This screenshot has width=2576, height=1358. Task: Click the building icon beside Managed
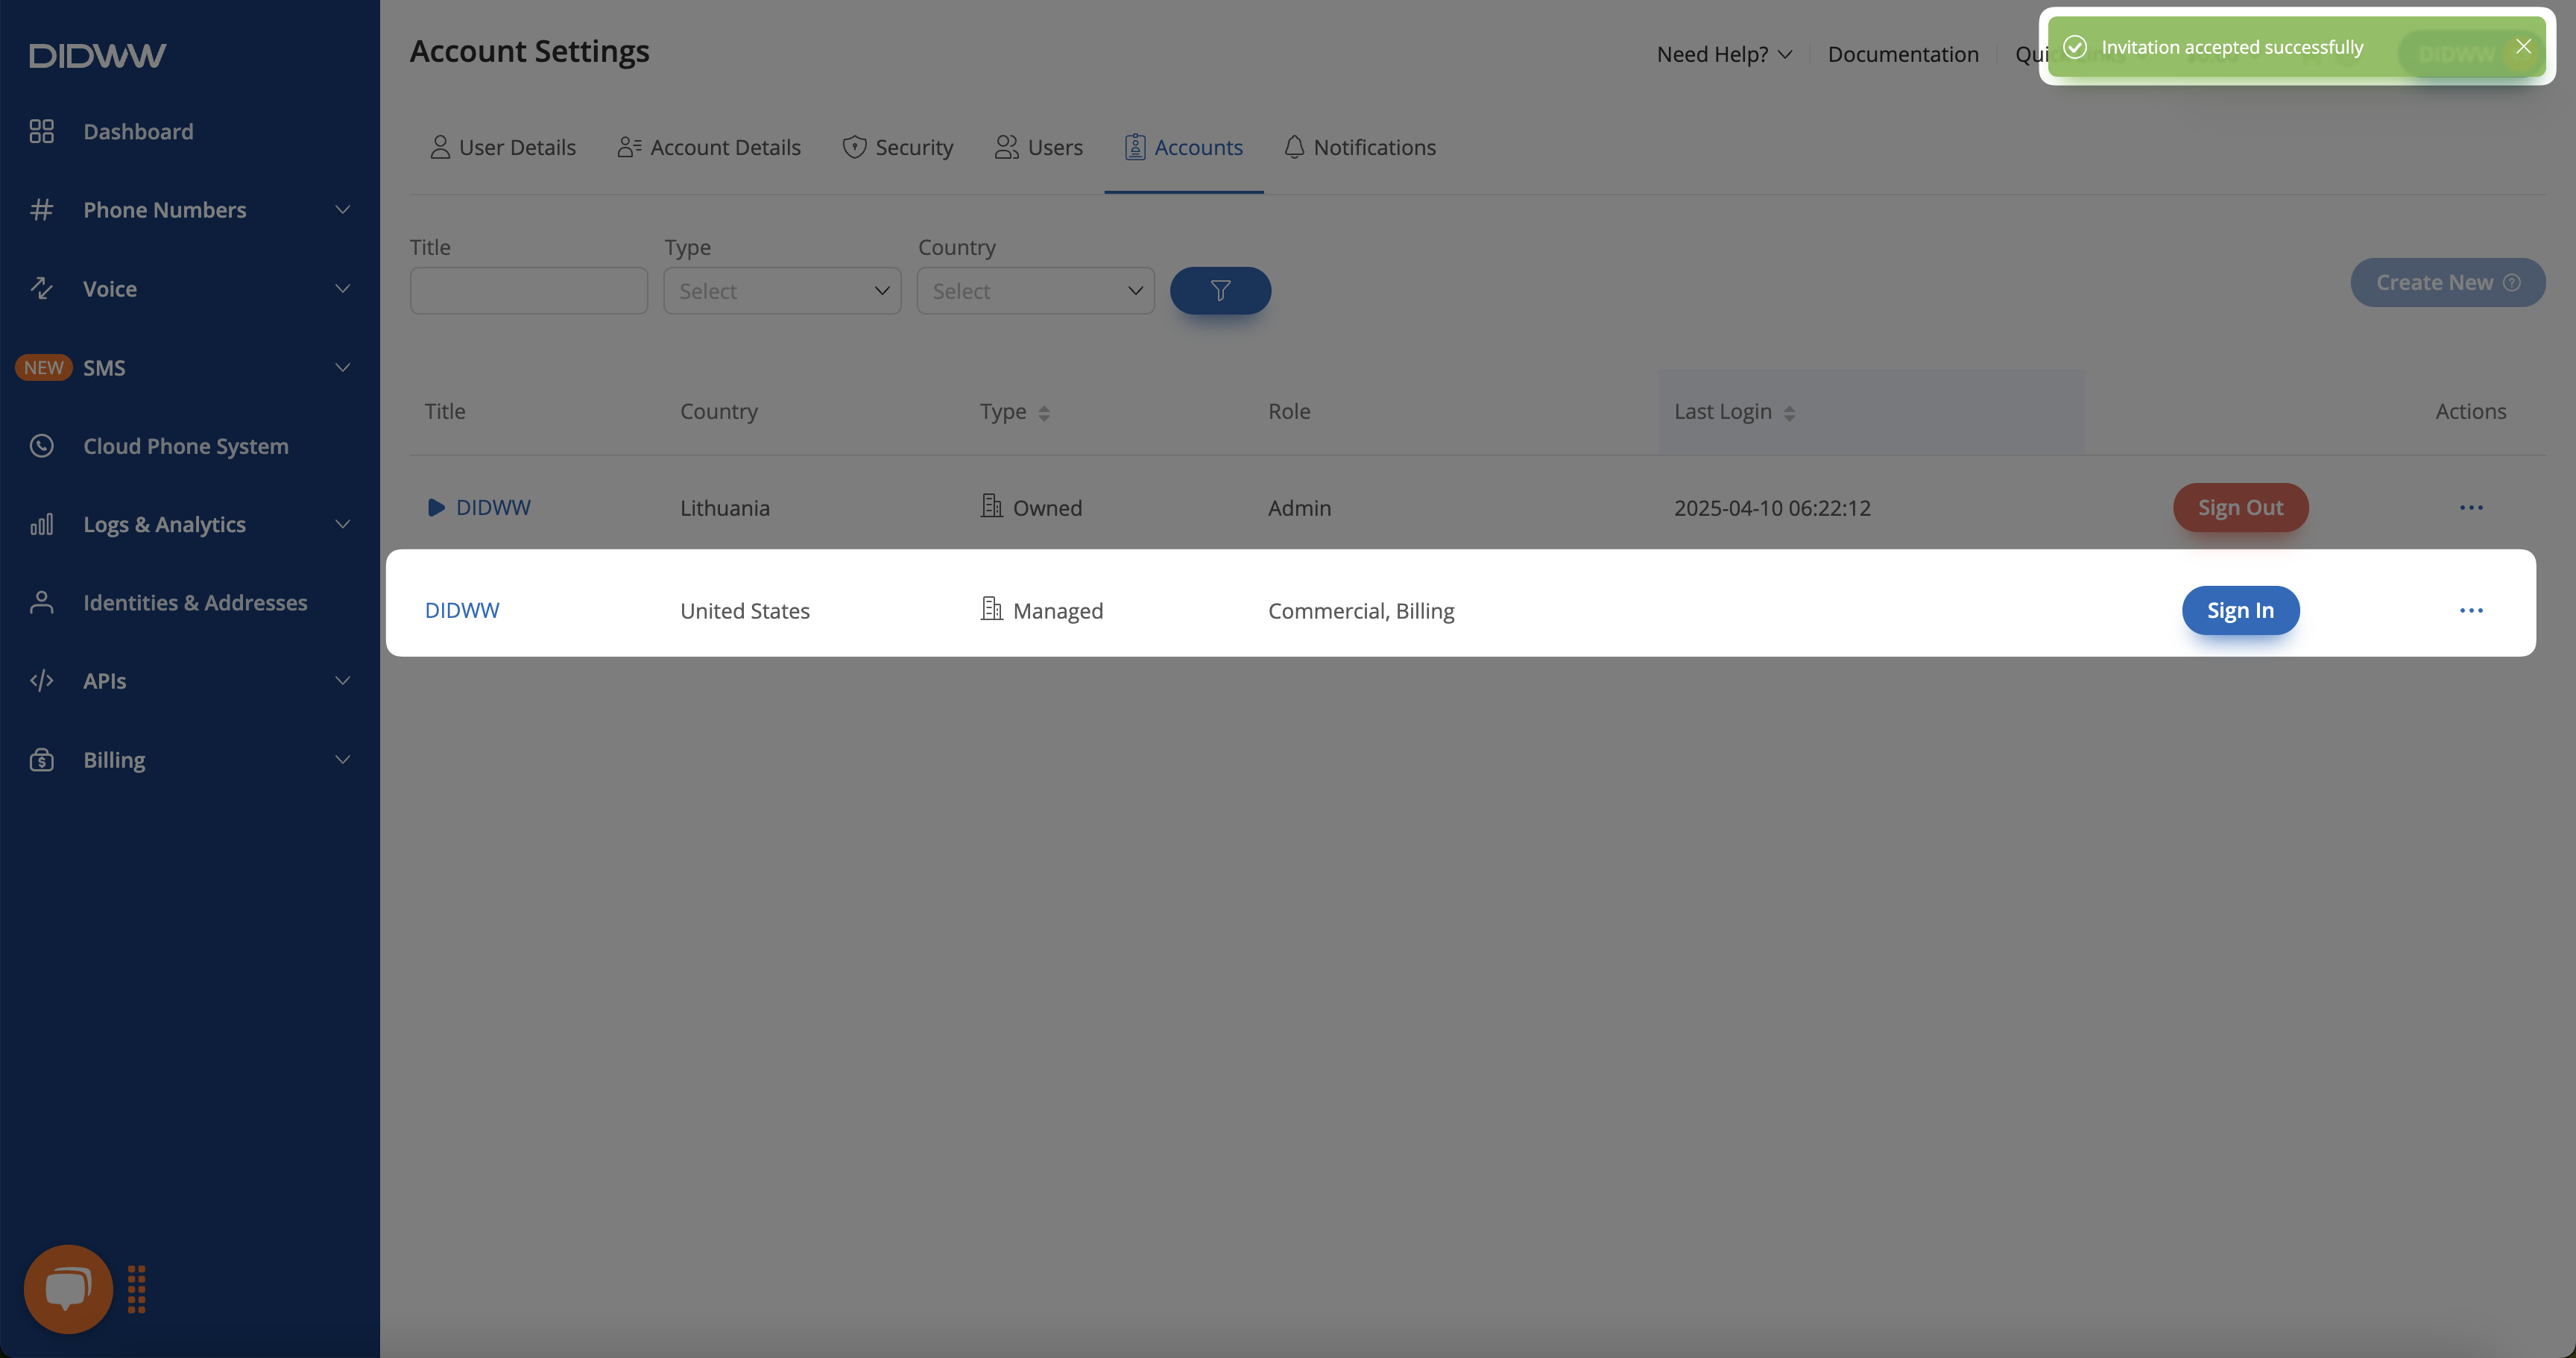(991, 609)
